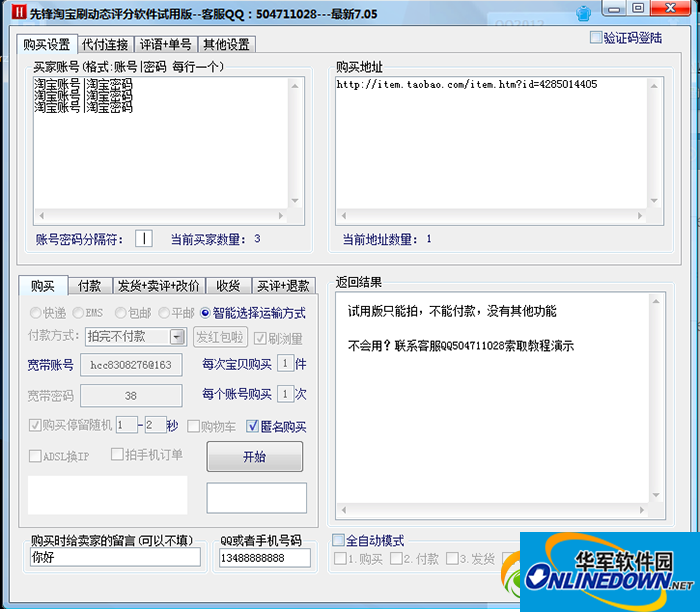The height and width of the screenshot is (612, 700).
Task: Click down arrow of 购买地址 scrollbar
Action: pos(654,200)
